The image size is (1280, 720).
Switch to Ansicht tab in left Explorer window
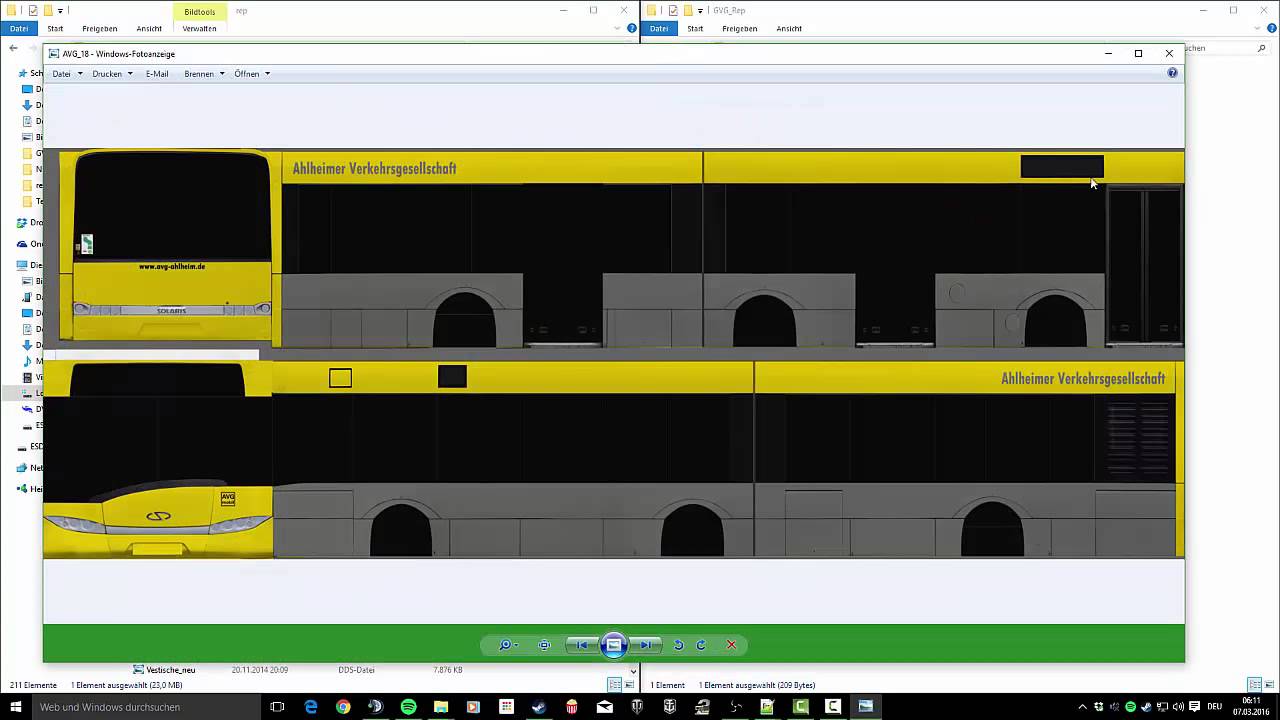[149, 28]
